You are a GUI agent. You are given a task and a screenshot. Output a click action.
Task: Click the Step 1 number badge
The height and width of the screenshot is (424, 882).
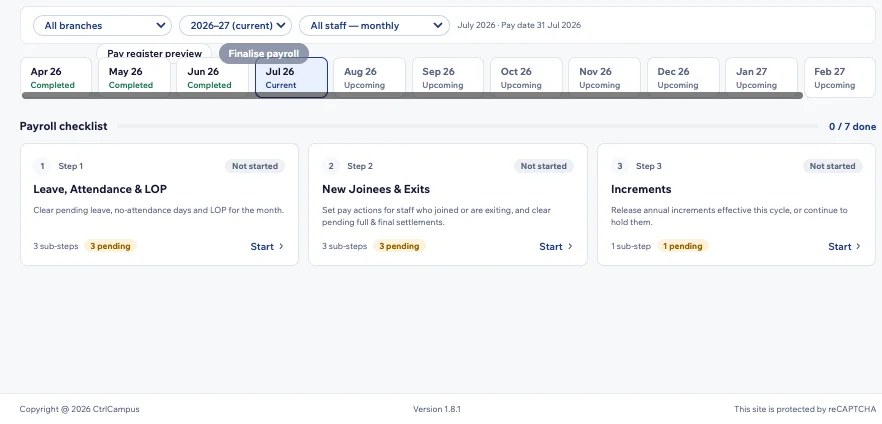pyautogui.click(x=42, y=166)
